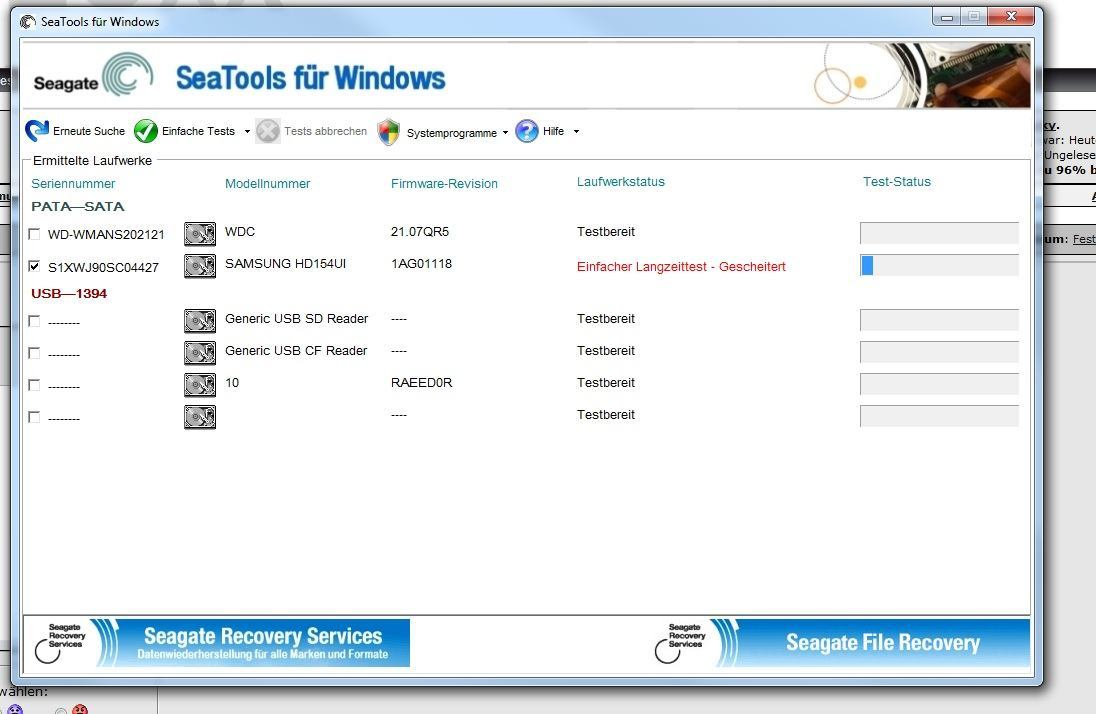Screen dimensions: 1096x714
Task: Open the Hilfe menu
Action: pyautogui.click(x=554, y=131)
